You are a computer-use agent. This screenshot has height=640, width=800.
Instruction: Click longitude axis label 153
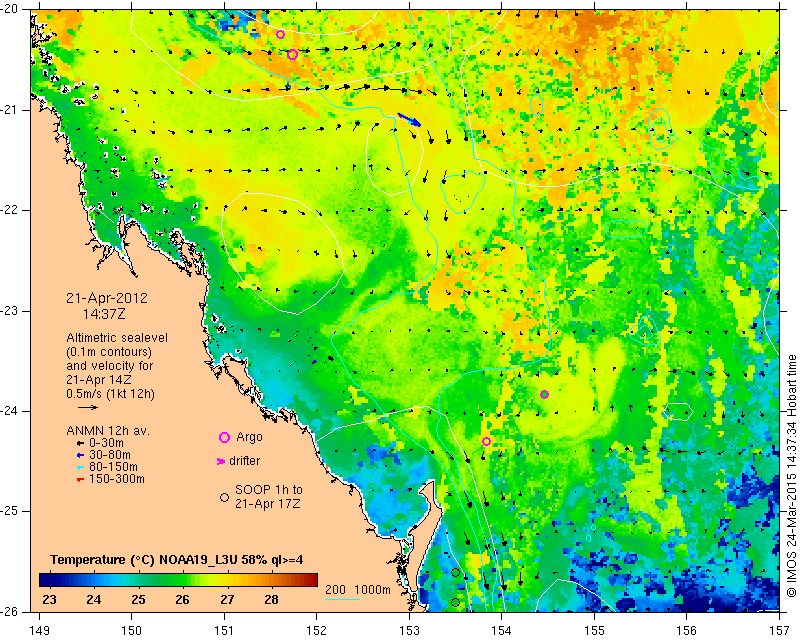pyautogui.click(x=409, y=631)
